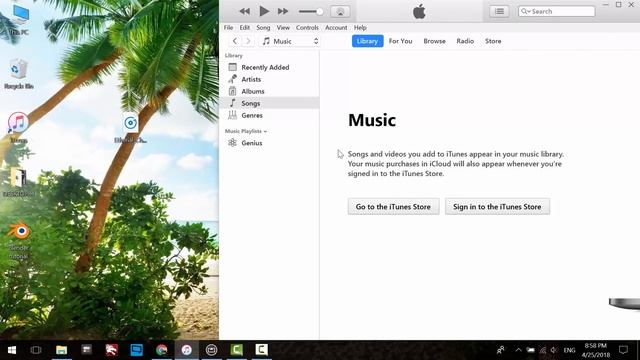The height and width of the screenshot is (360, 640).
Task: Open the Windows Start menu
Action: coord(12,350)
